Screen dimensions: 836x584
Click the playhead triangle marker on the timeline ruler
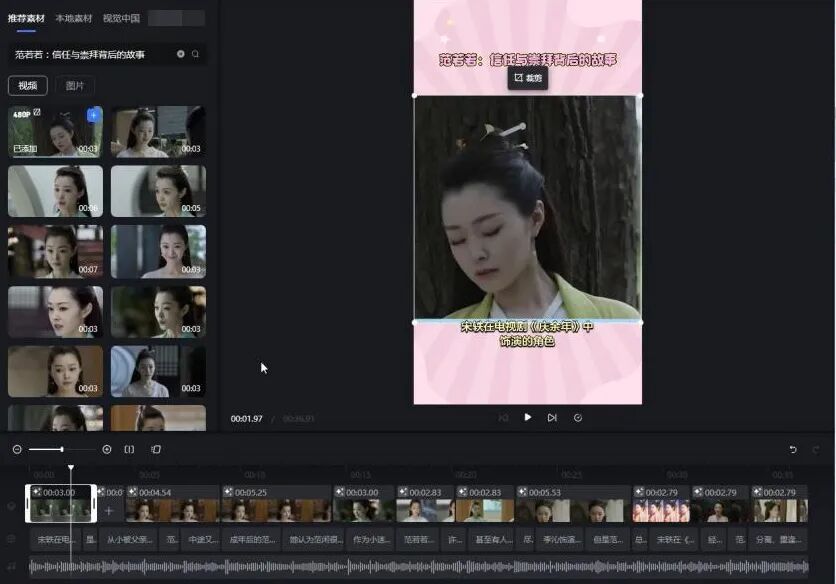pos(71,466)
